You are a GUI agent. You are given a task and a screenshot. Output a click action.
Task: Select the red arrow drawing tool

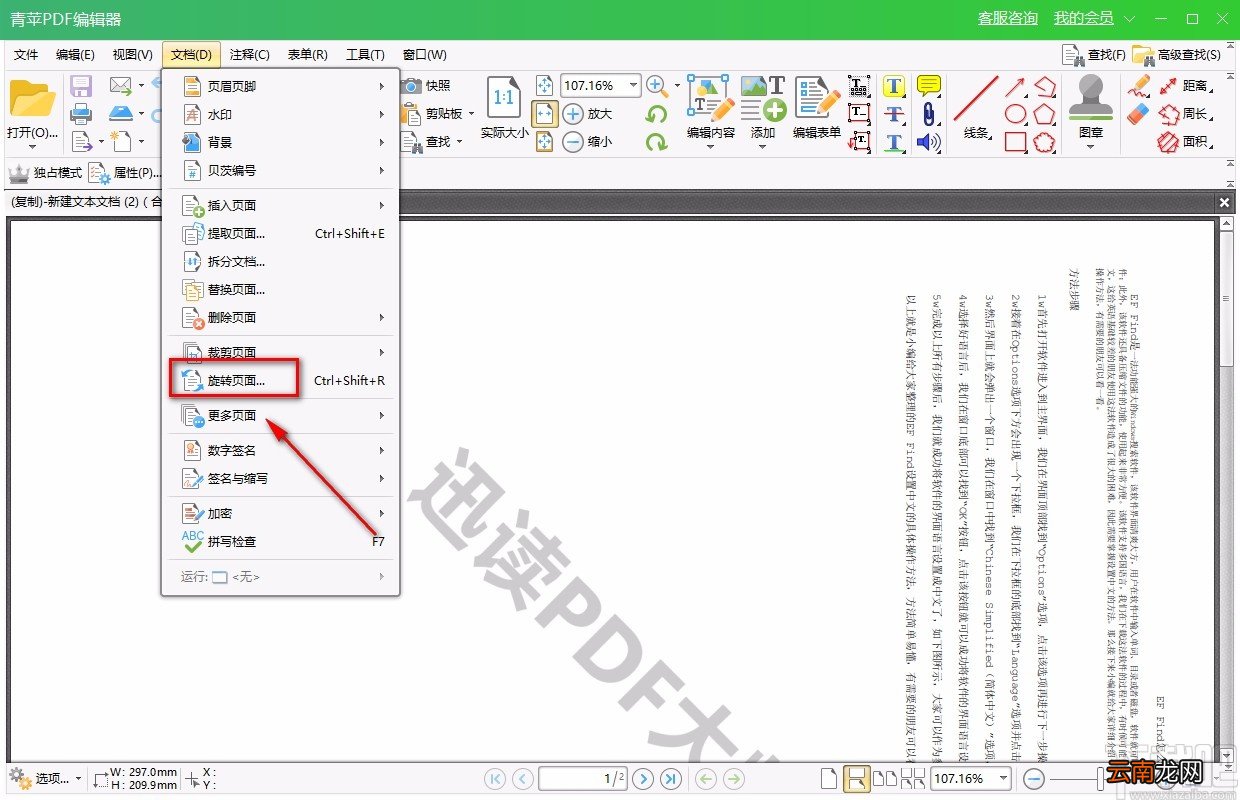click(x=1015, y=86)
